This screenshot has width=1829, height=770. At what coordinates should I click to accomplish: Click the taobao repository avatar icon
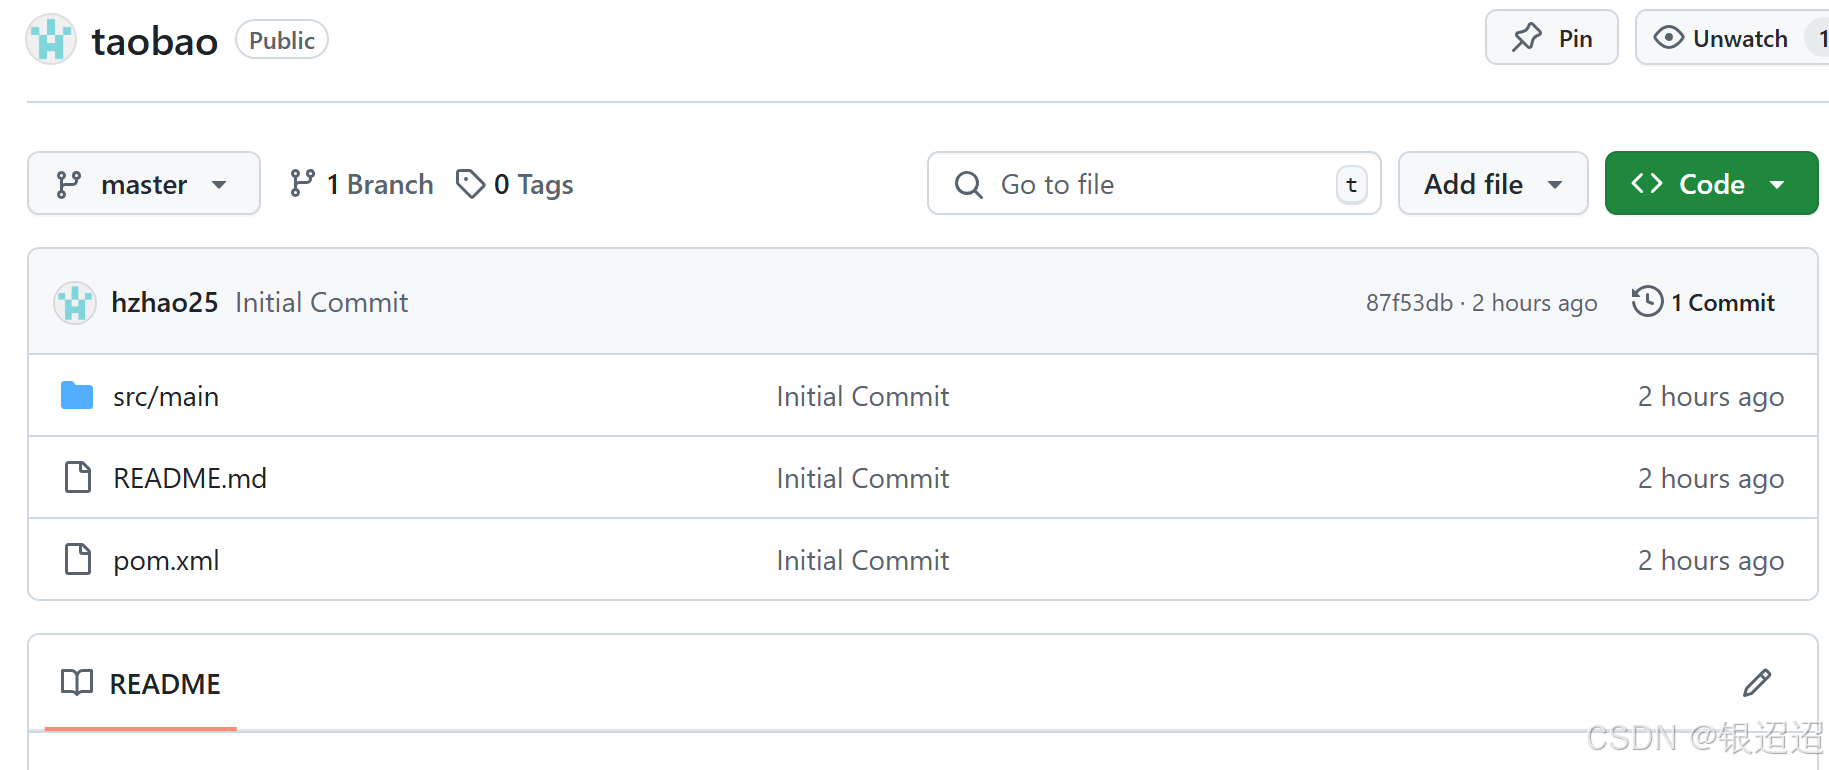click(x=51, y=40)
